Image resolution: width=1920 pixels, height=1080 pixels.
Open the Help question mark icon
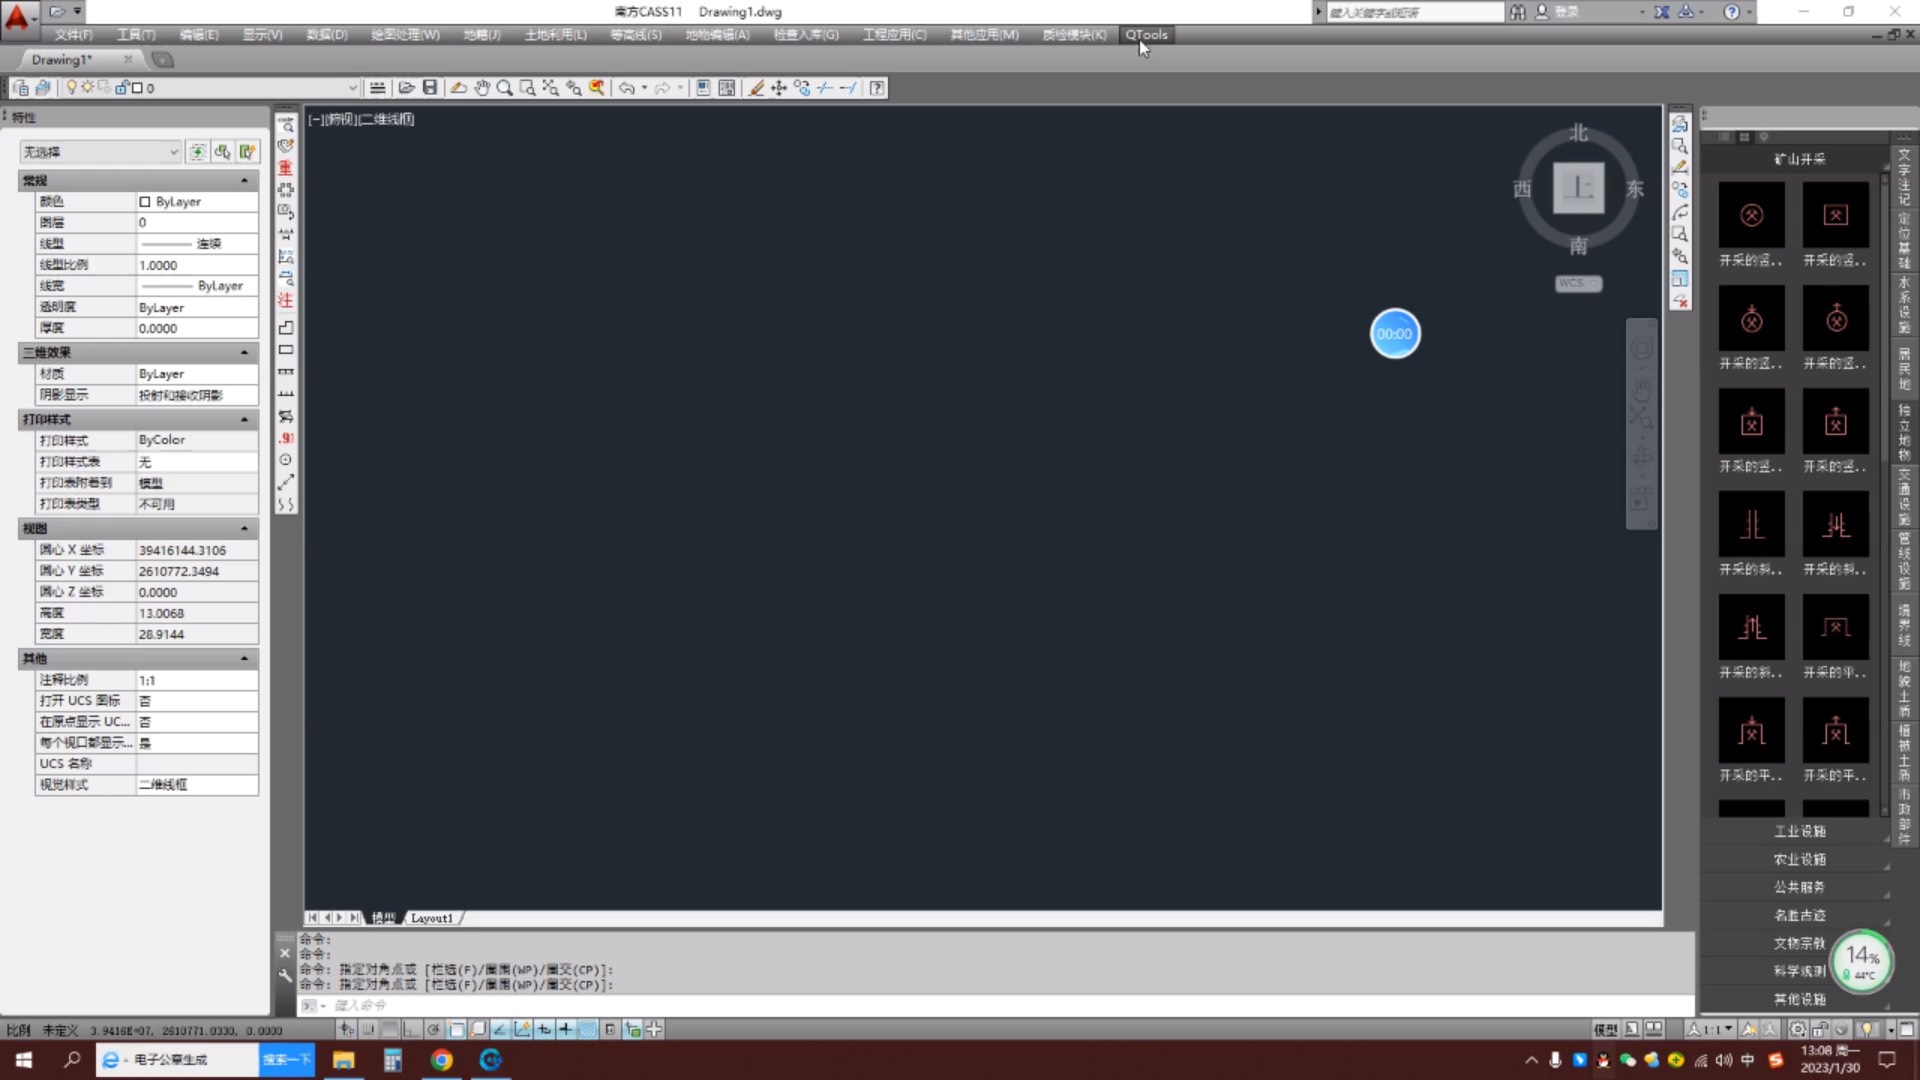(x=877, y=88)
